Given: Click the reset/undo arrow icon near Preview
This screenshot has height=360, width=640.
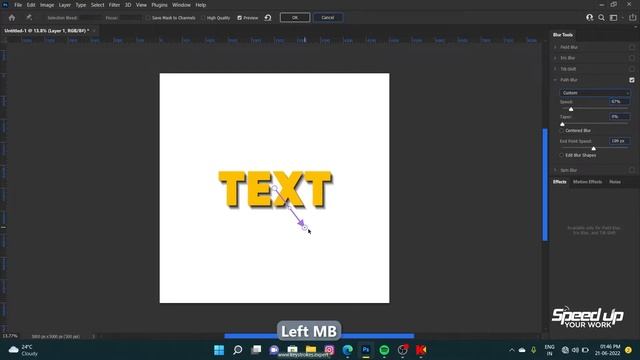Looking at the screenshot, I should tap(268, 18).
